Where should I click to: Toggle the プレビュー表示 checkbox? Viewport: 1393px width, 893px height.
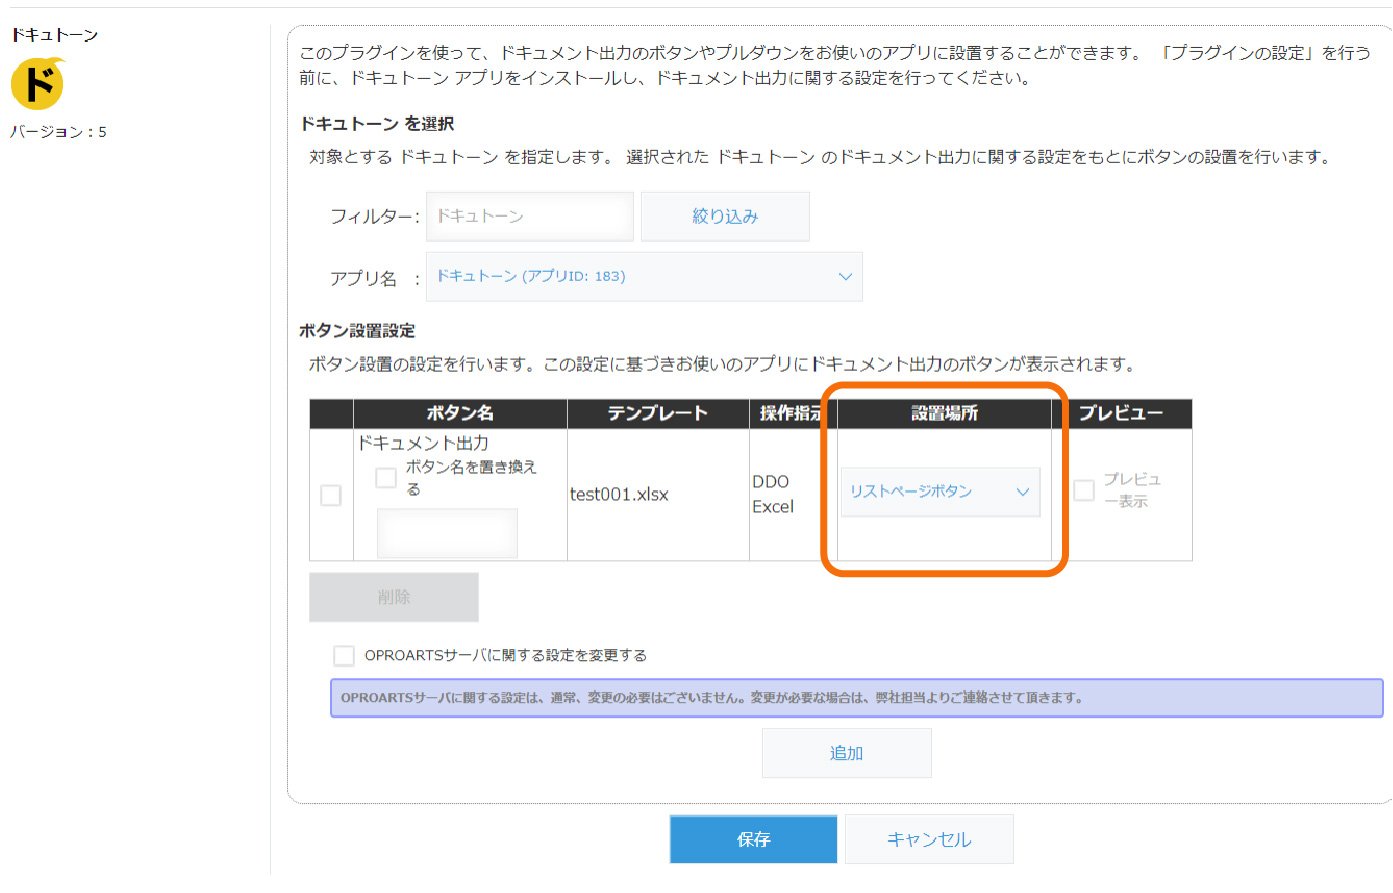(x=1084, y=490)
